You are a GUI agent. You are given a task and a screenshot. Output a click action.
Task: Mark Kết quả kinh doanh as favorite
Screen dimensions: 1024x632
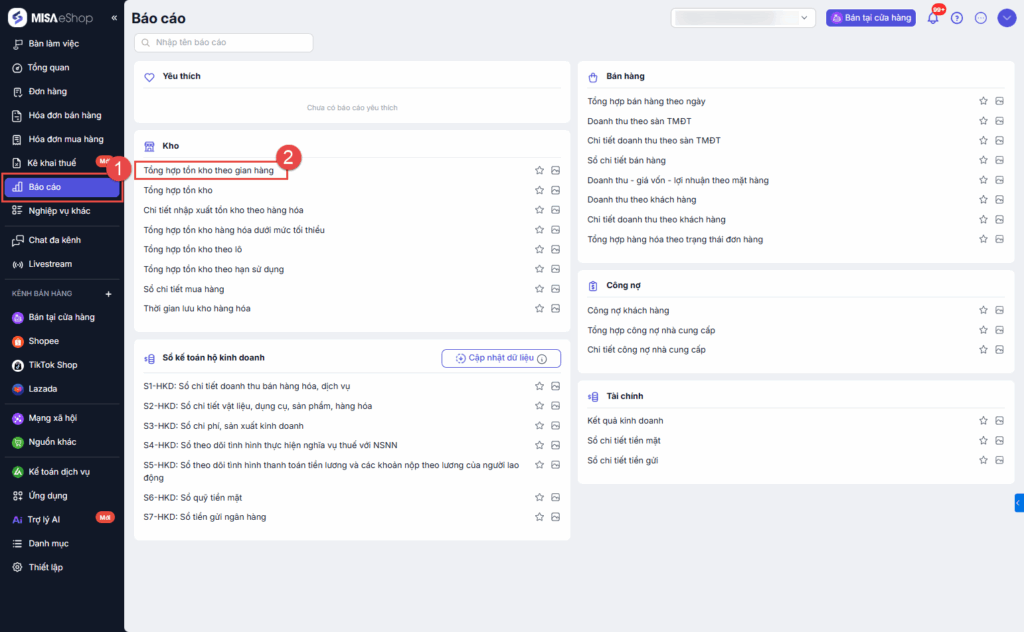click(x=984, y=421)
